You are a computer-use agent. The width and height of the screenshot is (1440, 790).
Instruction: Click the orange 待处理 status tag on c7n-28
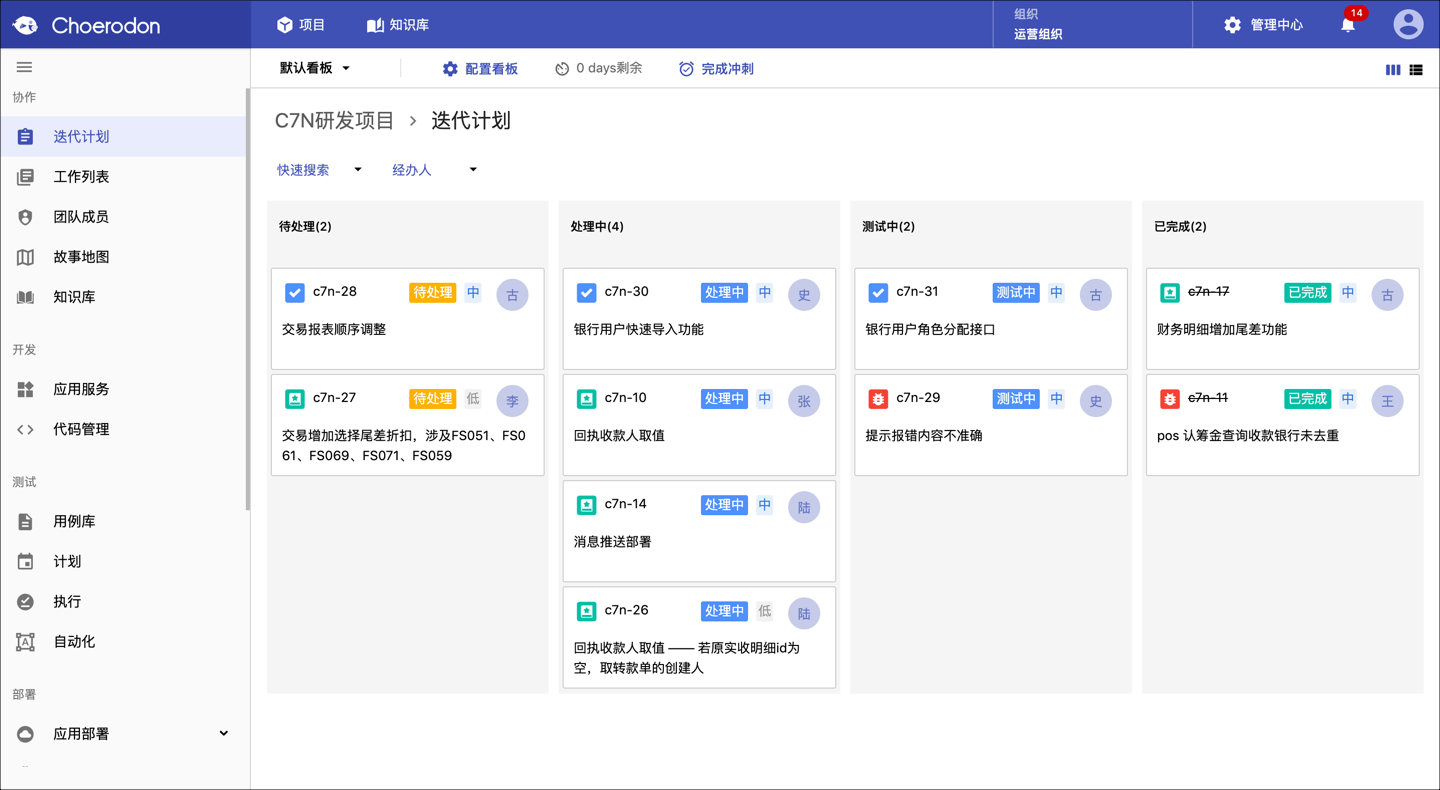pos(432,293)
